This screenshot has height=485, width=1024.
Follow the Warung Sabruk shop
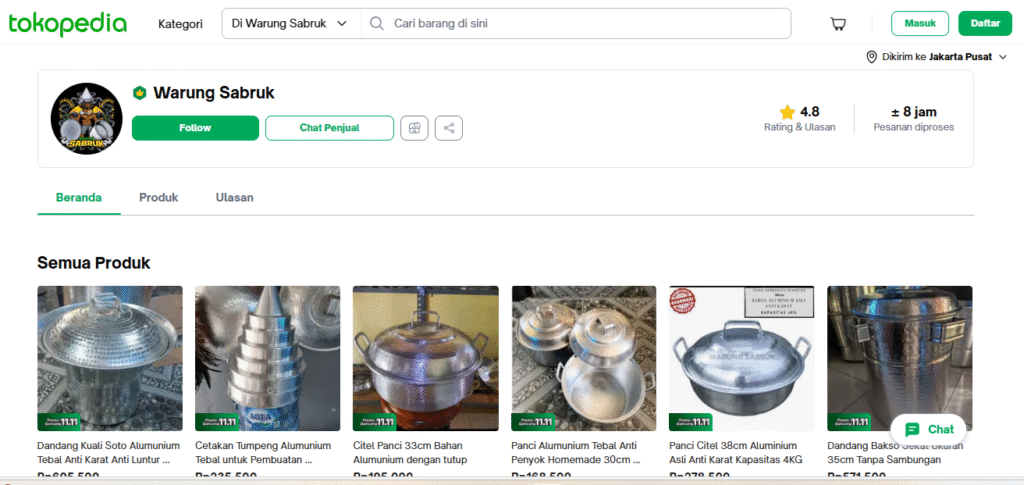pyautogui.click(x=195, y=128)
